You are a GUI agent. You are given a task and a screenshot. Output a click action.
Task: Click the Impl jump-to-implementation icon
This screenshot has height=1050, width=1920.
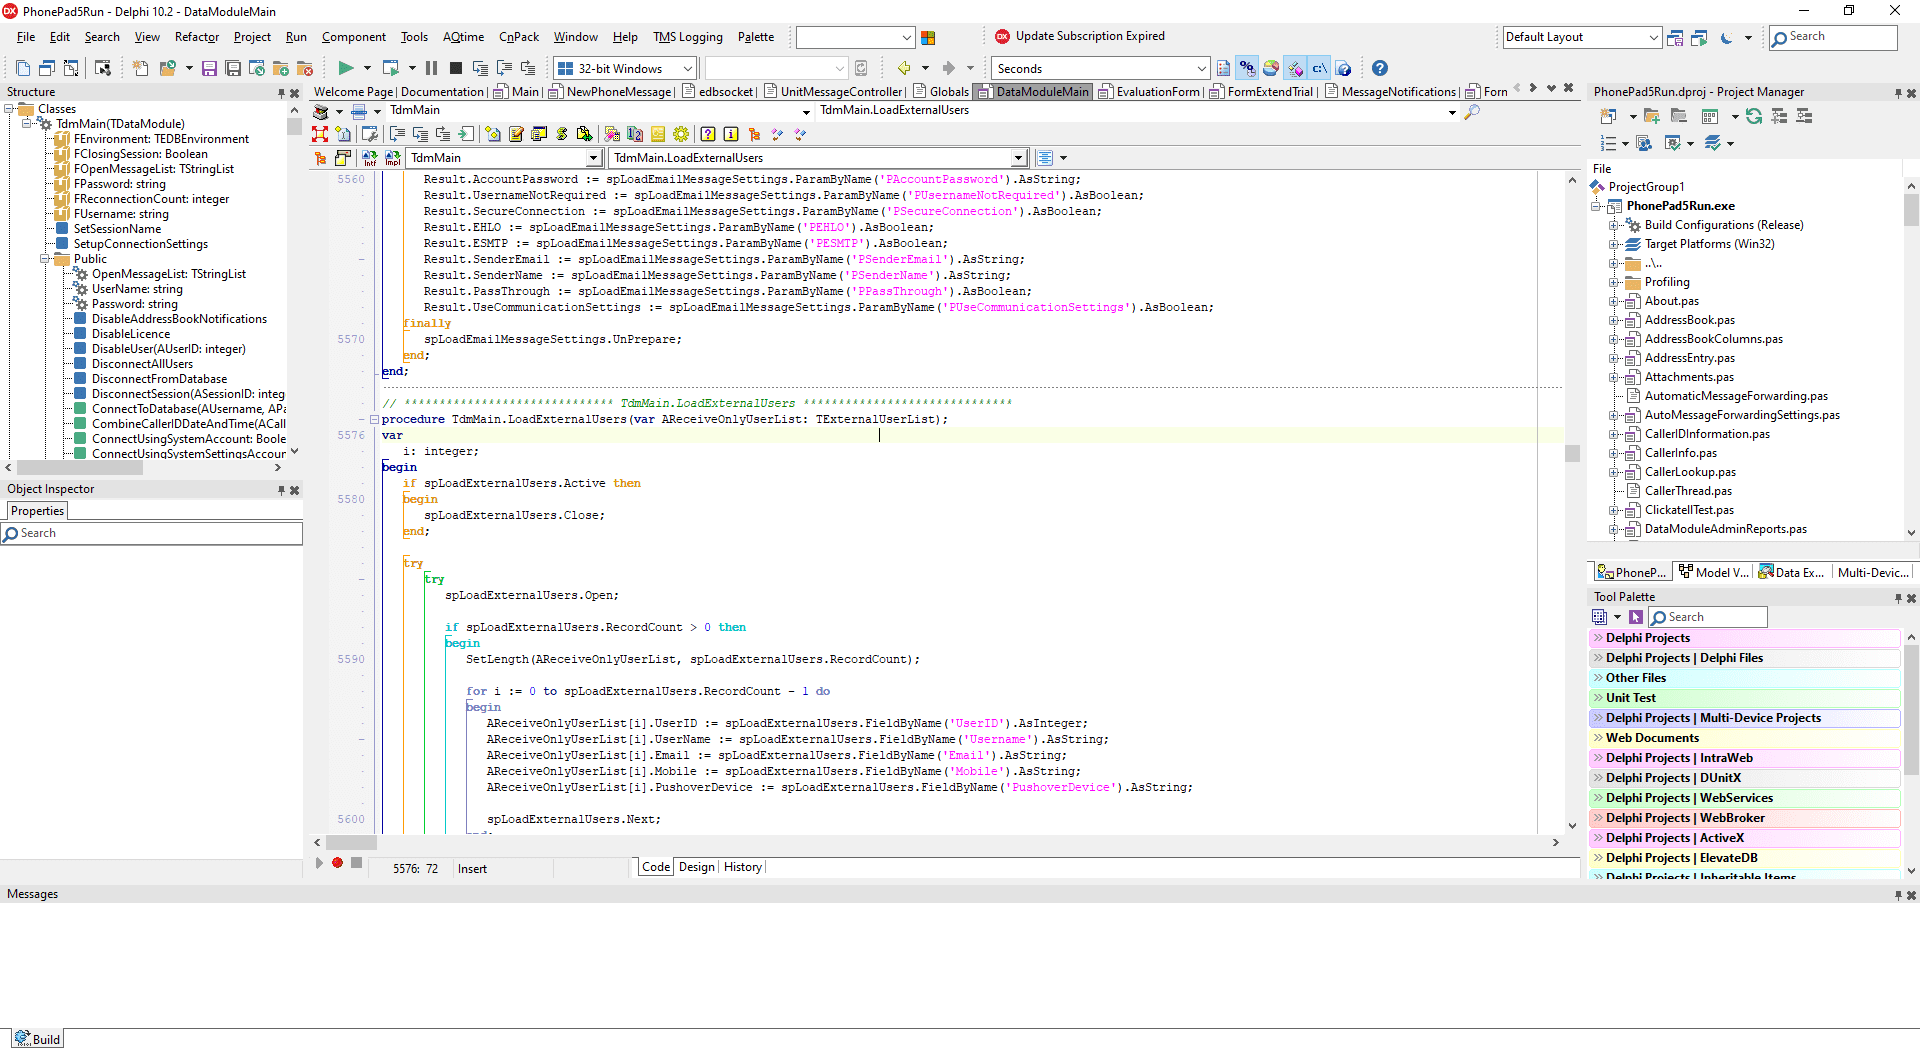[393, 158]
